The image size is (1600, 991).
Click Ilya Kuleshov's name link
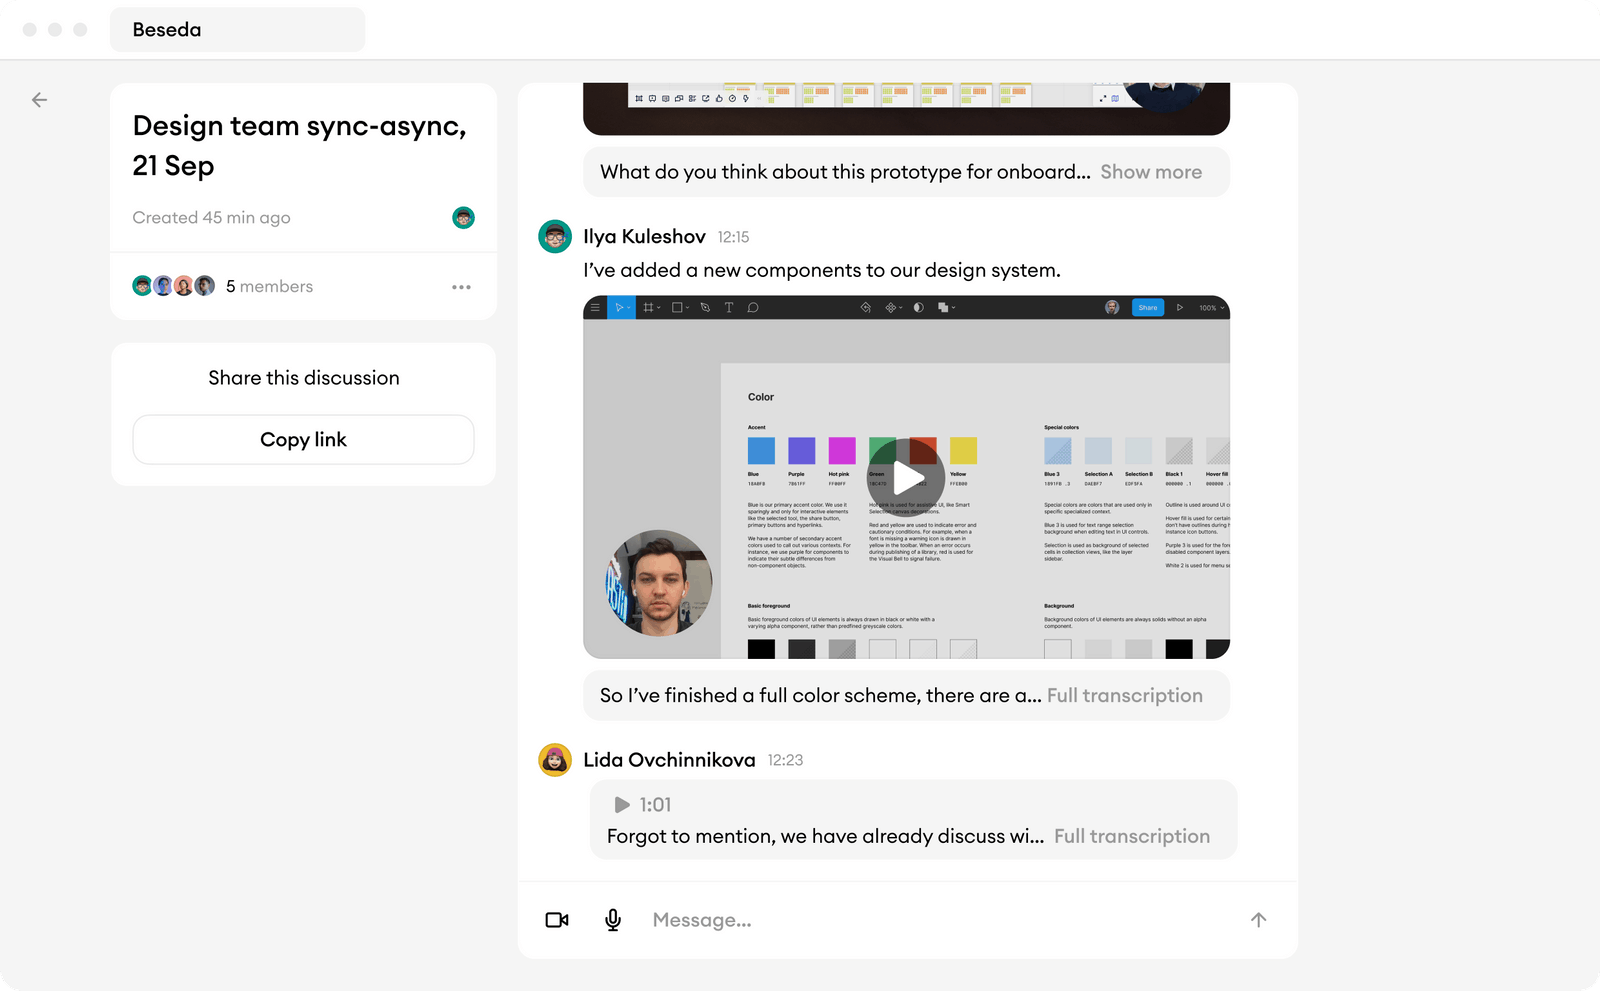[x=644, y=237]
